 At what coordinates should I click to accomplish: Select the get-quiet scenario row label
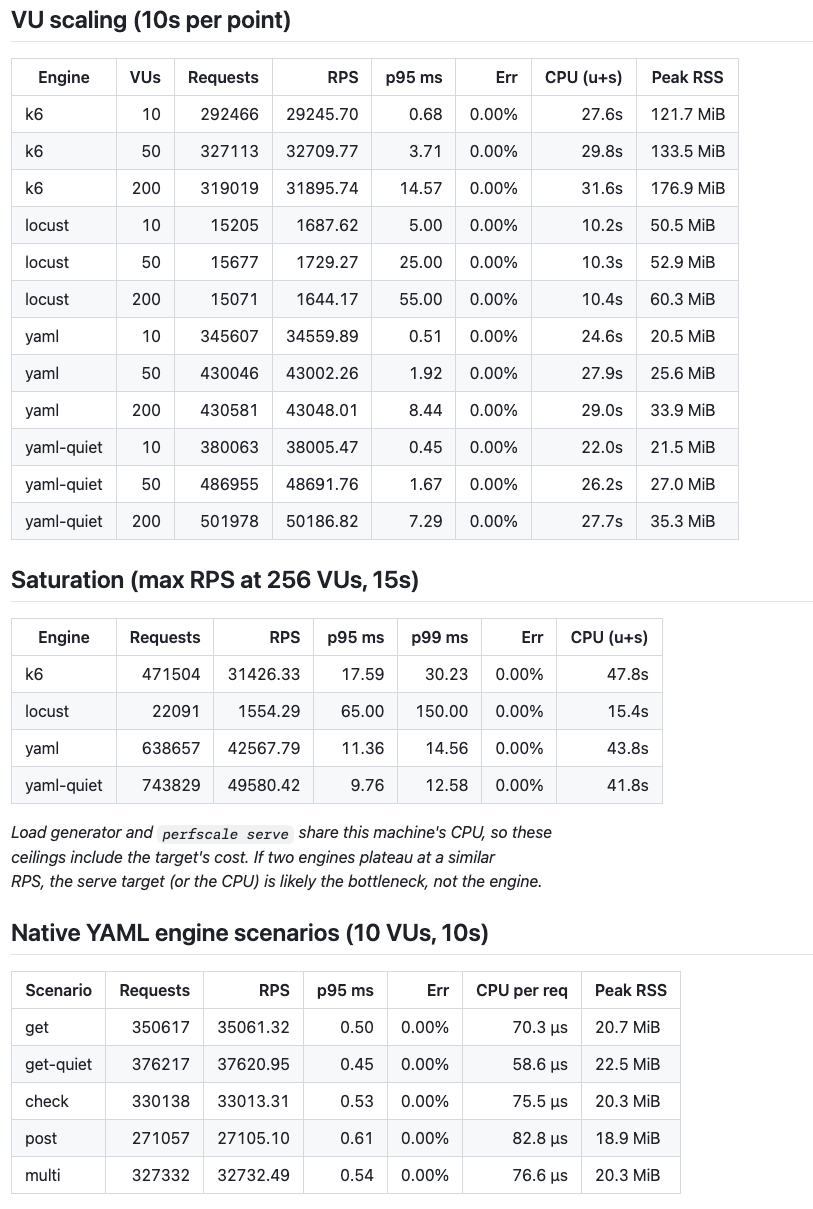tap(58, 1064)
